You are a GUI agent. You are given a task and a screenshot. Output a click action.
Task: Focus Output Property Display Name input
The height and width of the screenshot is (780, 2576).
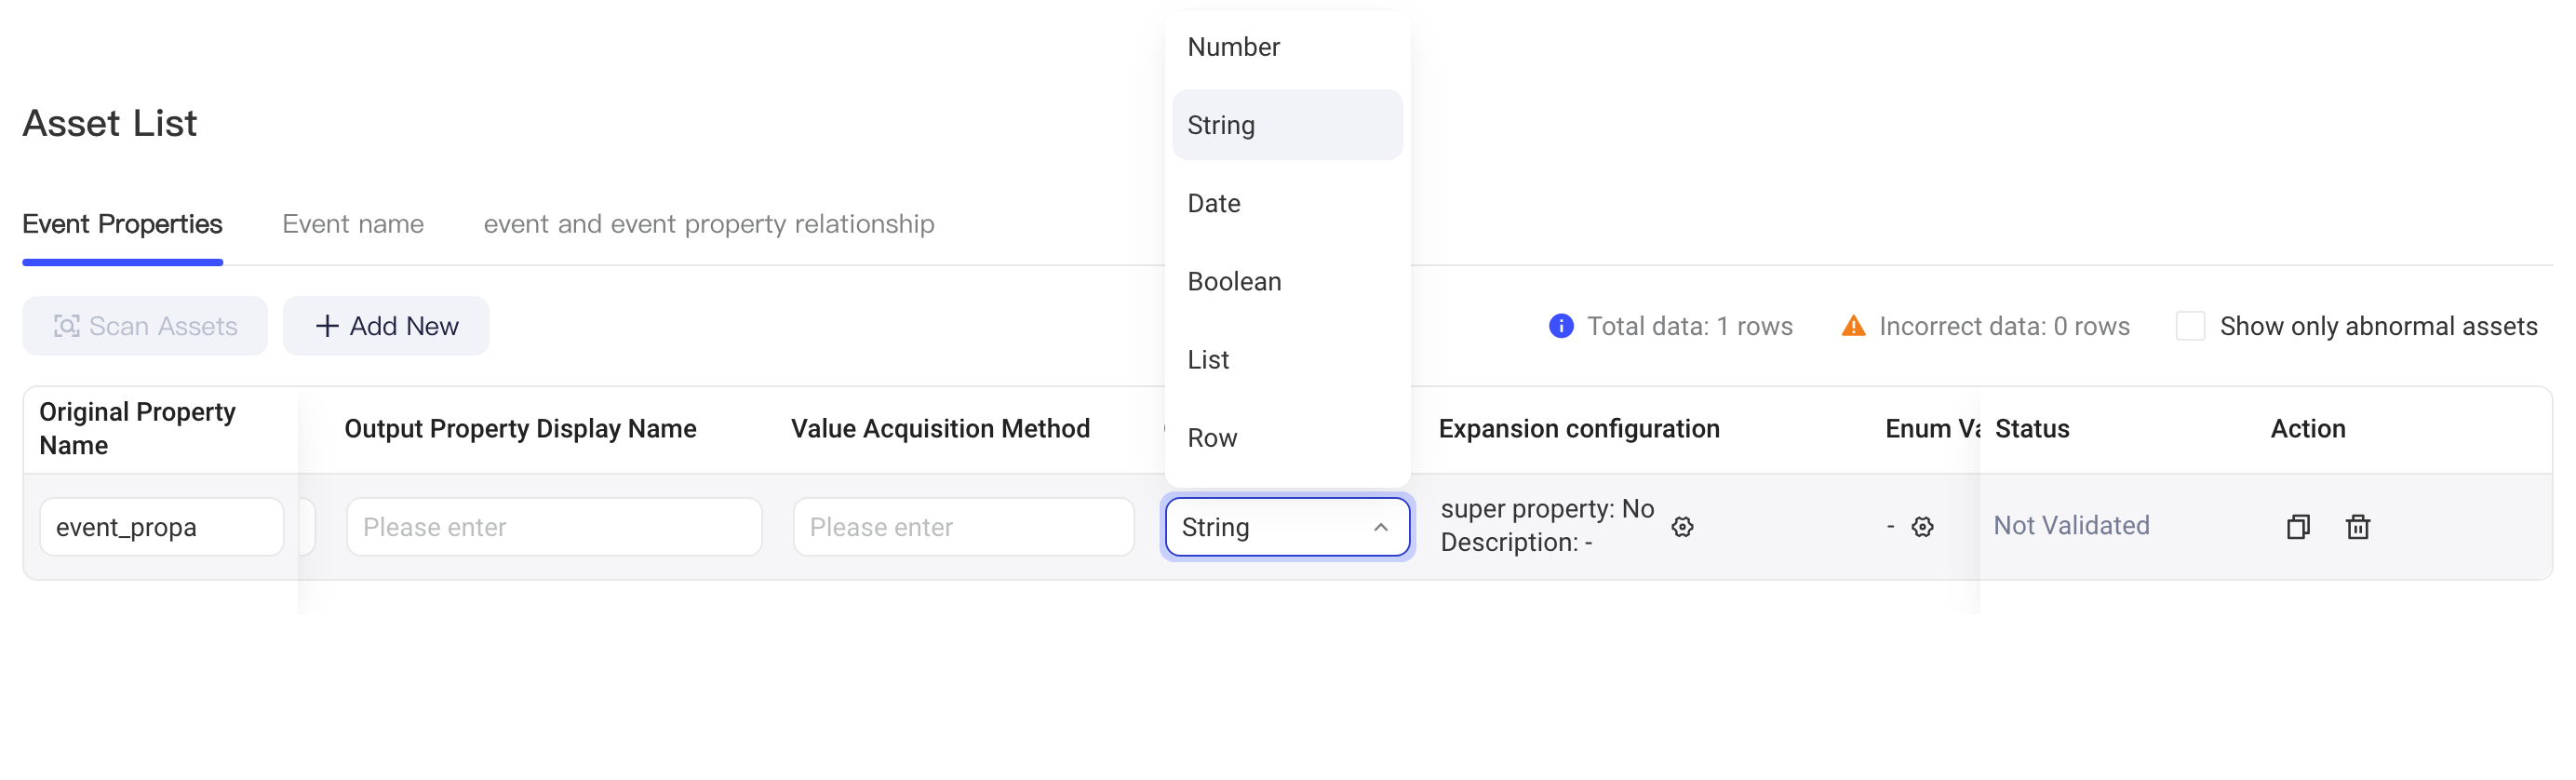(554, 527)
